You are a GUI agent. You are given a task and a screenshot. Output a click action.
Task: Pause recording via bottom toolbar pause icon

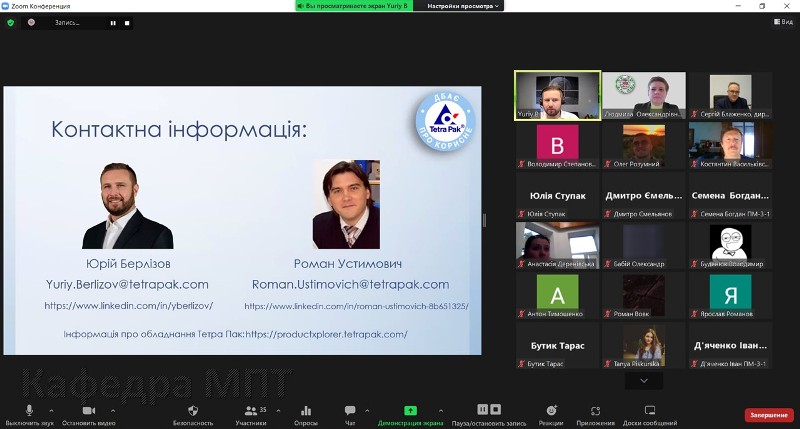[483, 410]
